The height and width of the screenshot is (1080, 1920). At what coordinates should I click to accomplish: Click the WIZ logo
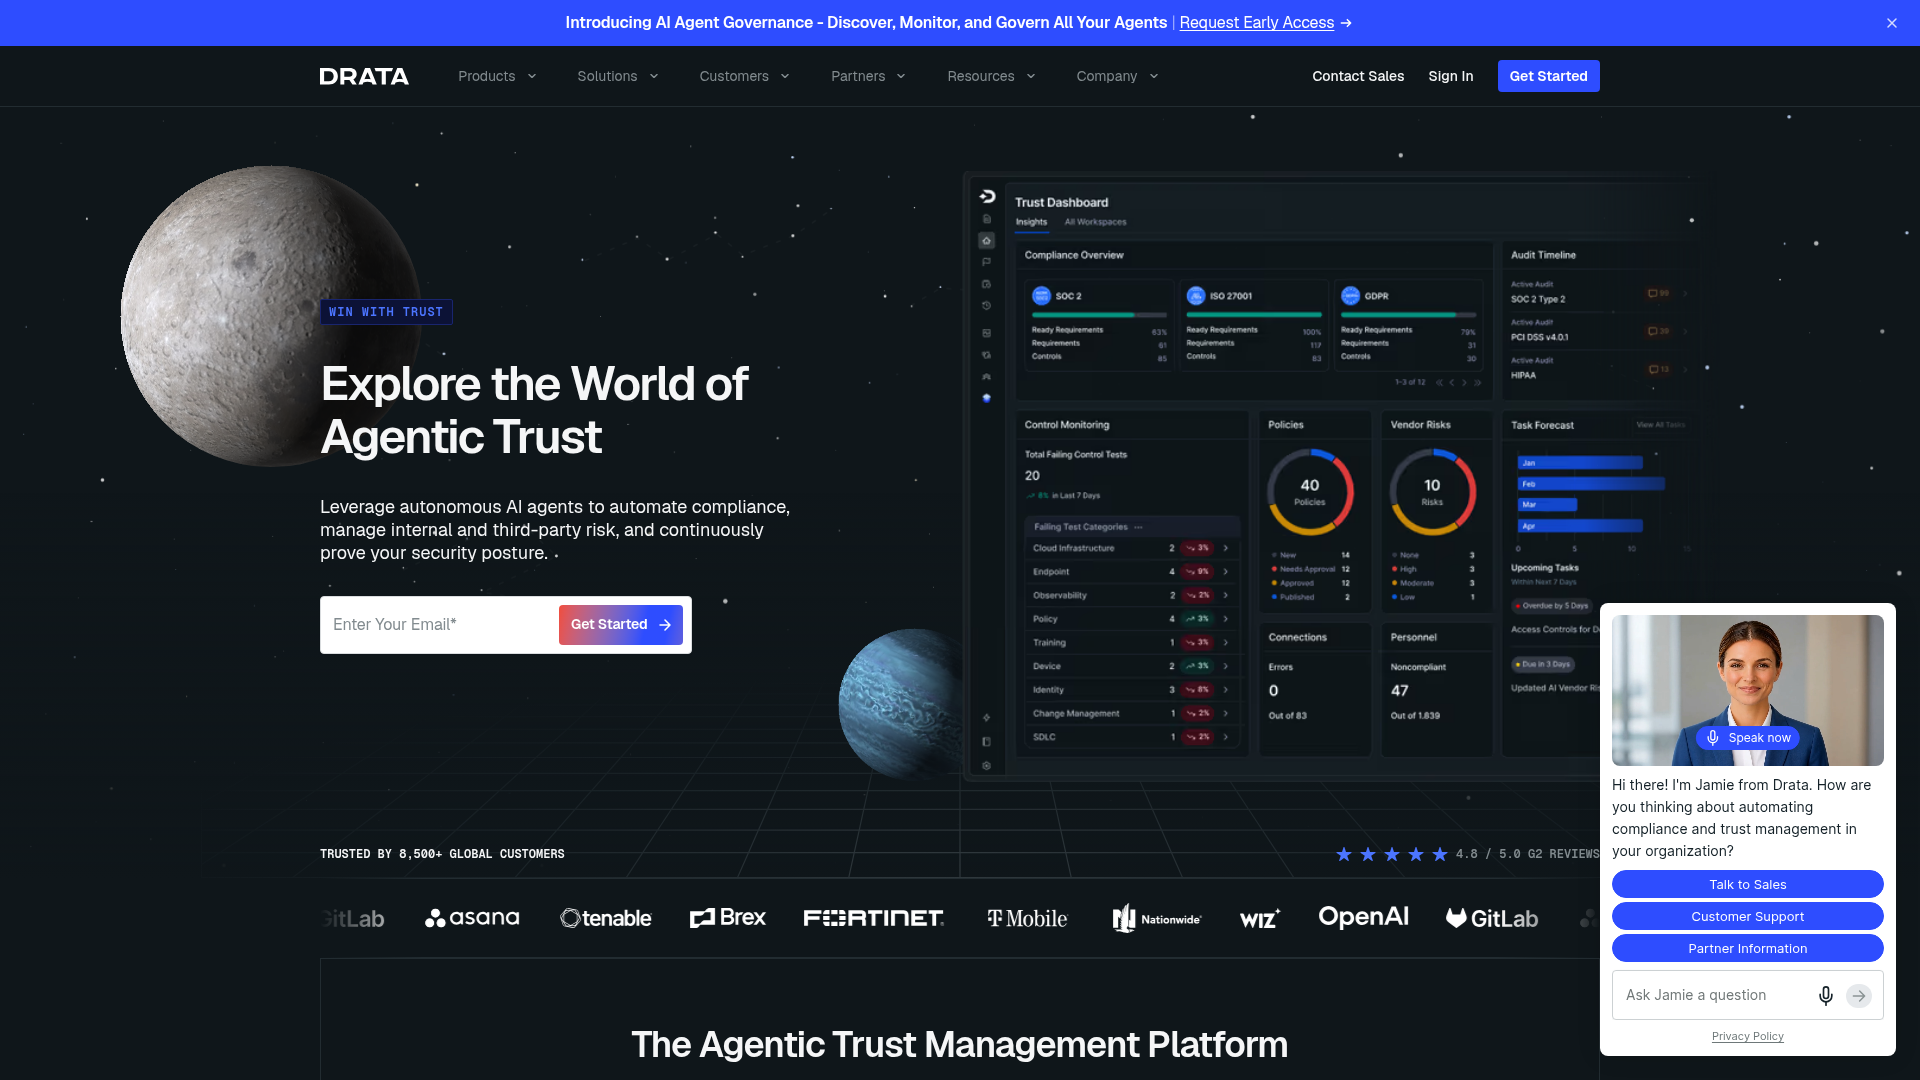point(1260,918)
